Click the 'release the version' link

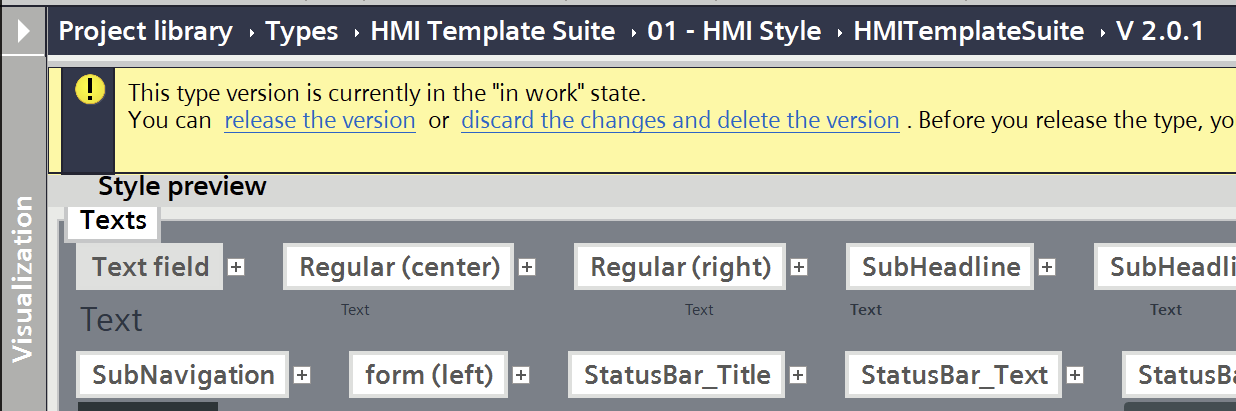click(x=319, y=121)
